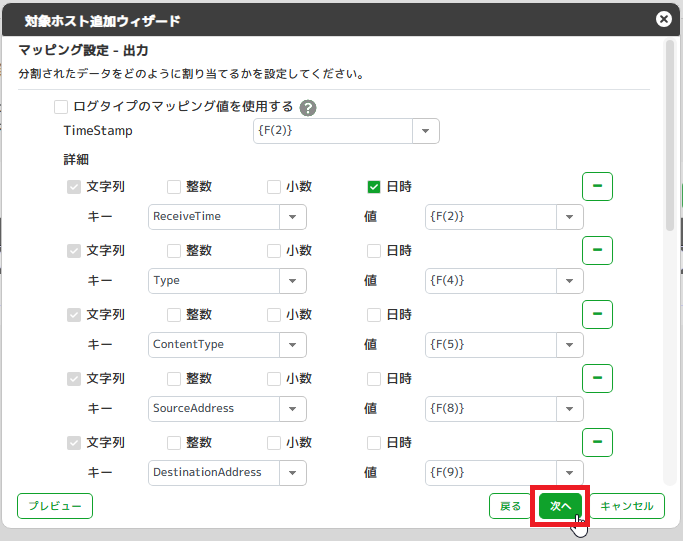683x541 pixels.
Task: Click the プレビュー button
Action: click(55, 506)
